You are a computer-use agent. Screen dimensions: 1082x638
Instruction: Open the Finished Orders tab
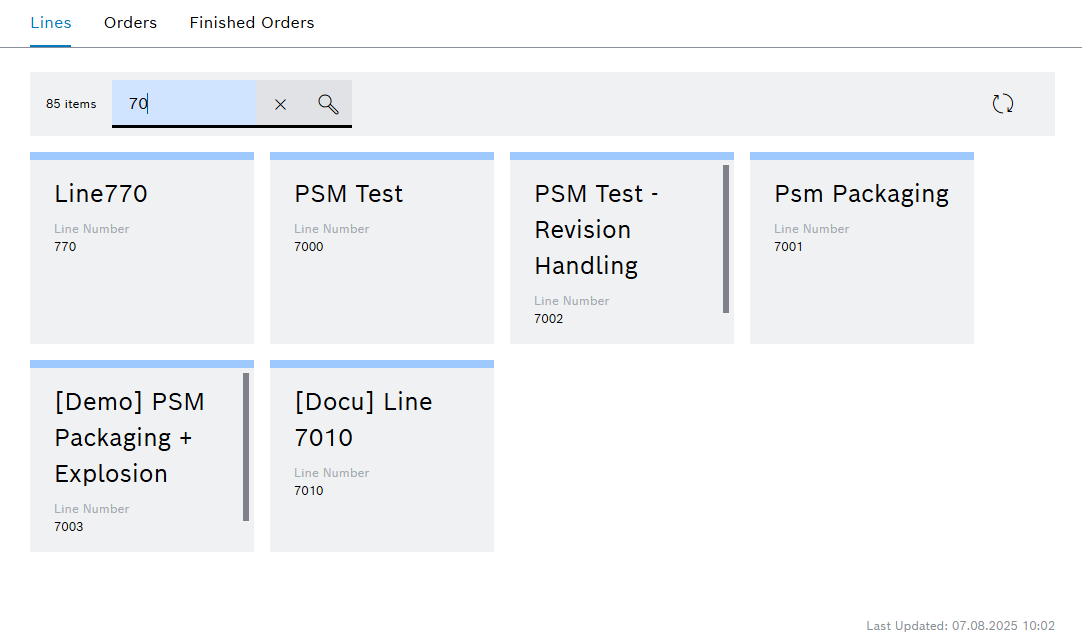pyautogui.click(x=251, y=22)
